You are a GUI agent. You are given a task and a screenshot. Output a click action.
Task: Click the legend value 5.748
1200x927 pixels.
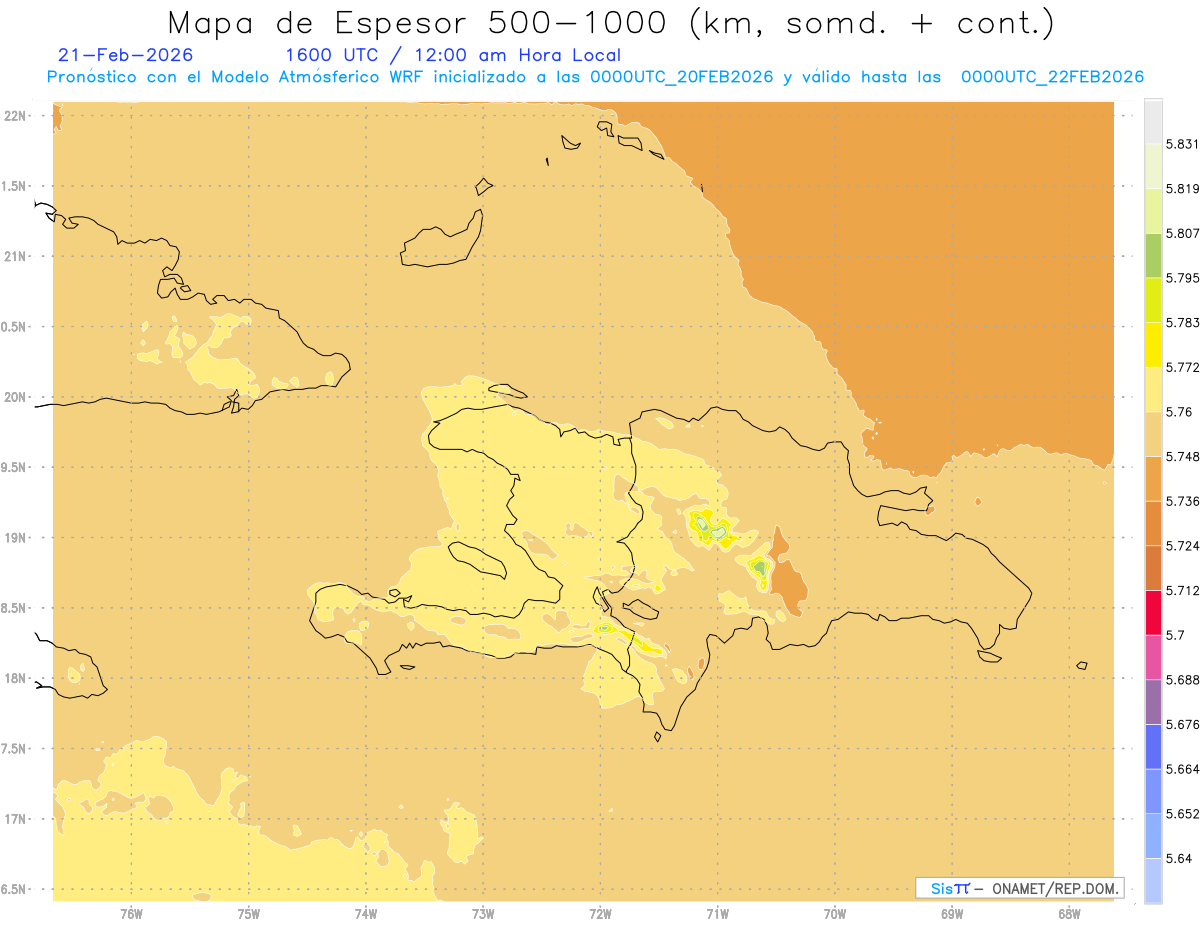(1182, 456)
